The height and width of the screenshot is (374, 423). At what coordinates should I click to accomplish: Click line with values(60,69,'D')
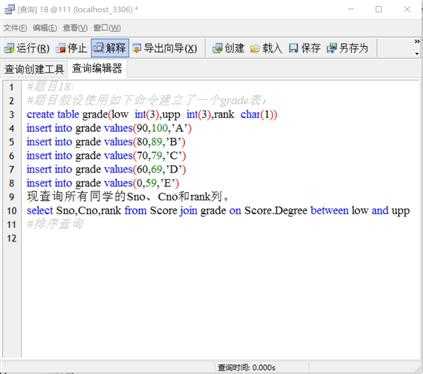106,169
